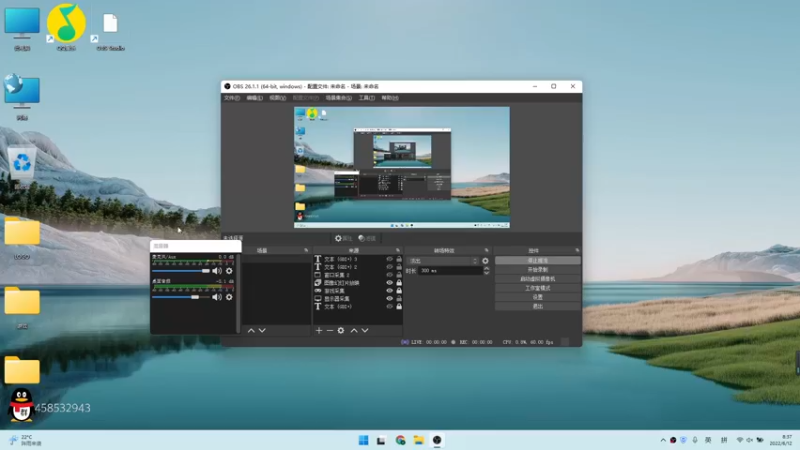Move the selected source up in the list
The height and width of the screenshot is (450, 800).
[354, 331]
